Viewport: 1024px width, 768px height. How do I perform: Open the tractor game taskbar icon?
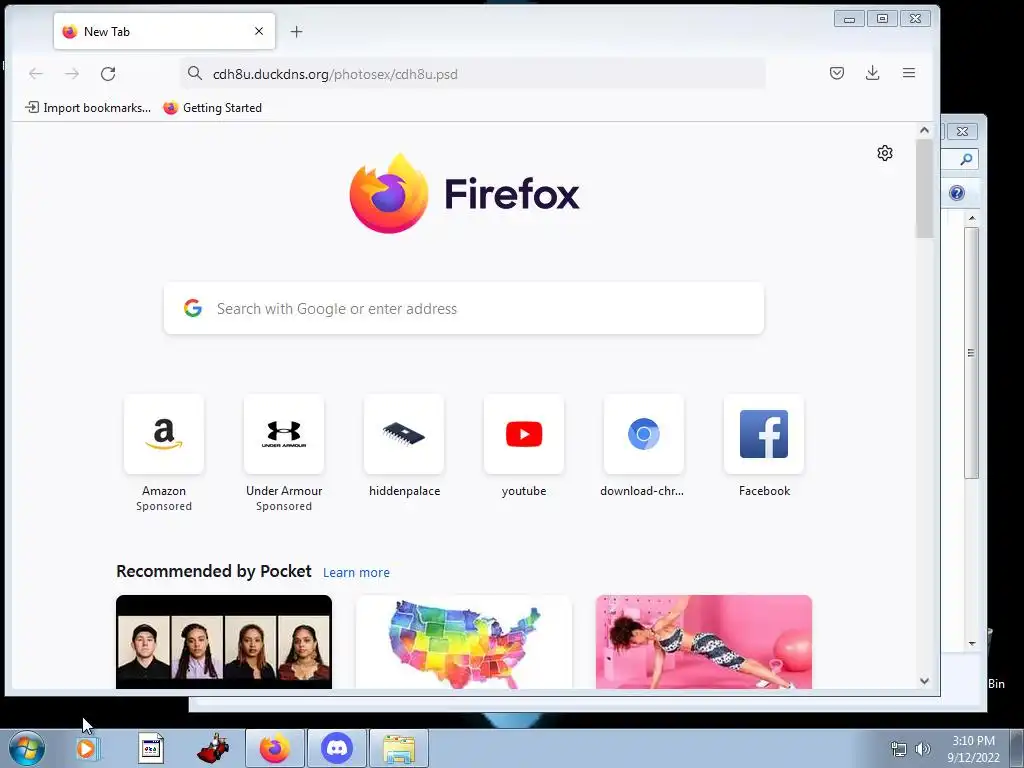(214, 748)
